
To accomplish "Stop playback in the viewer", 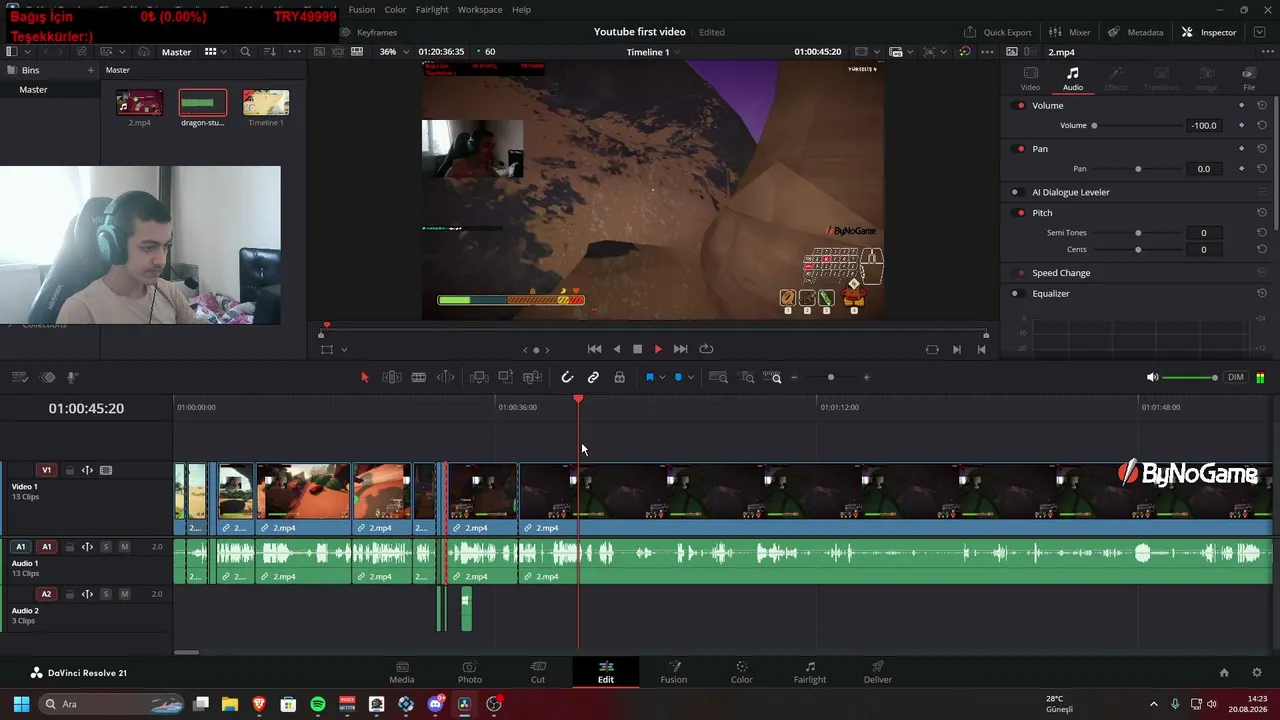I will tap(637, 349).
